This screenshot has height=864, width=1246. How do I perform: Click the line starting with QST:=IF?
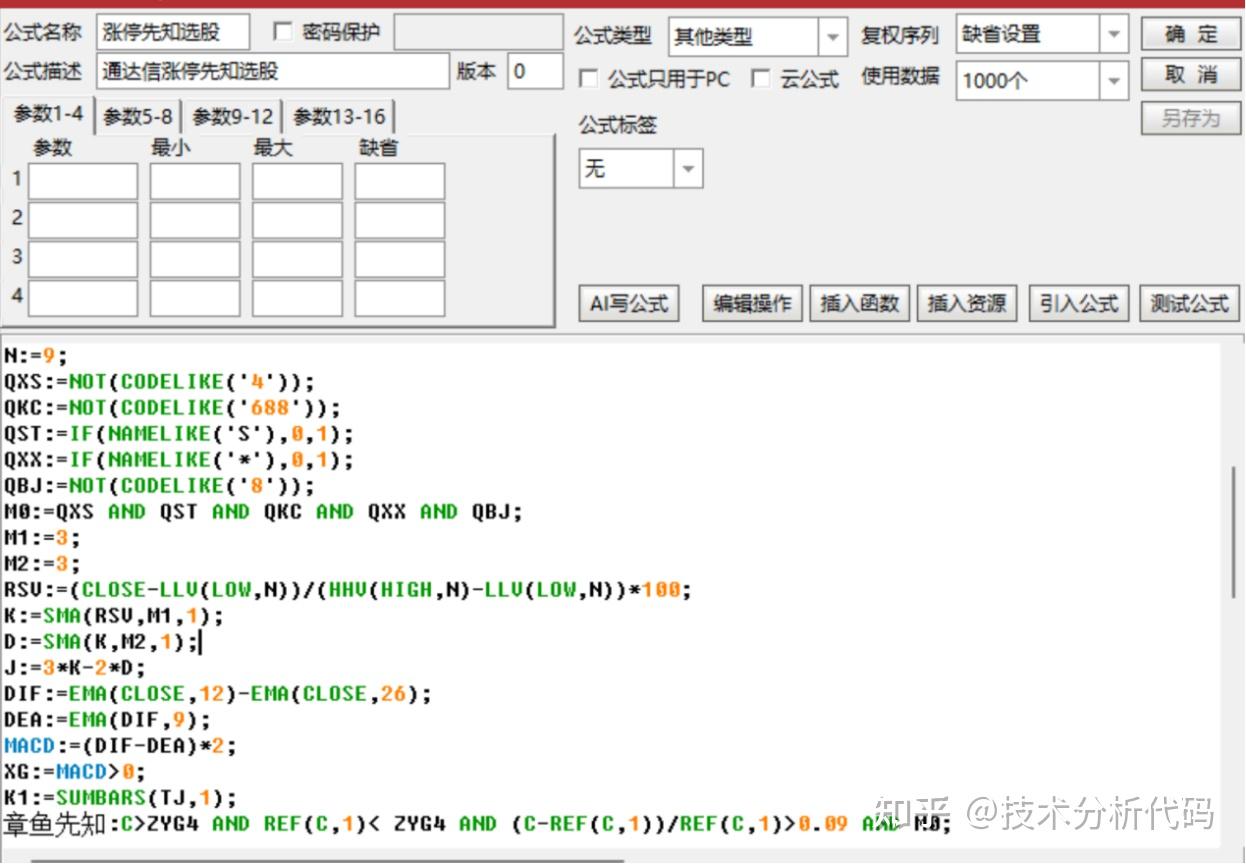pos(179,433)
